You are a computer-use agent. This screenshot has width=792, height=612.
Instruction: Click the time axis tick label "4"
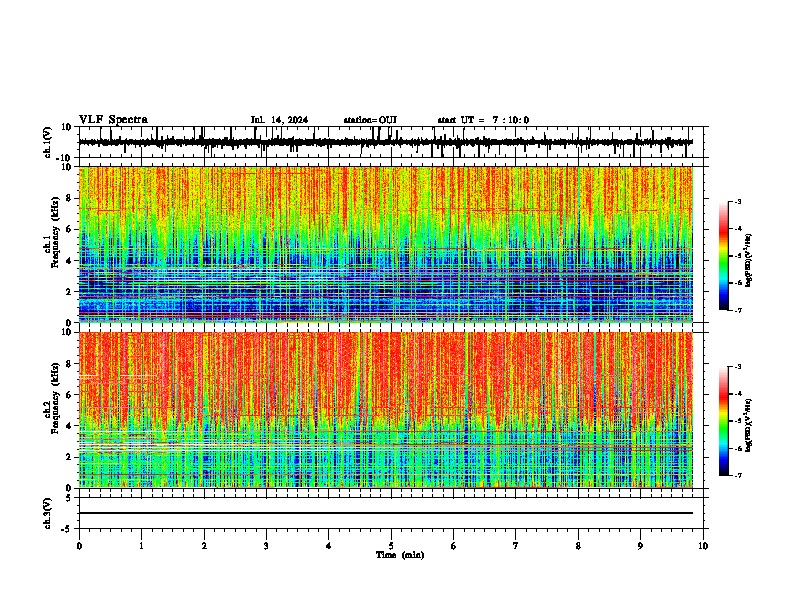click(x=329, y=546)
